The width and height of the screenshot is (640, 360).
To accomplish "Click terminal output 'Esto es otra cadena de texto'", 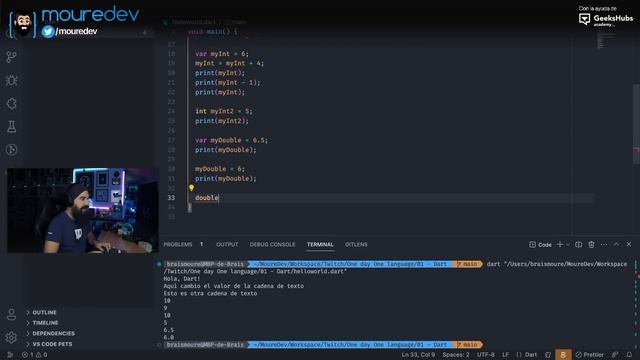I will [210, 293].
